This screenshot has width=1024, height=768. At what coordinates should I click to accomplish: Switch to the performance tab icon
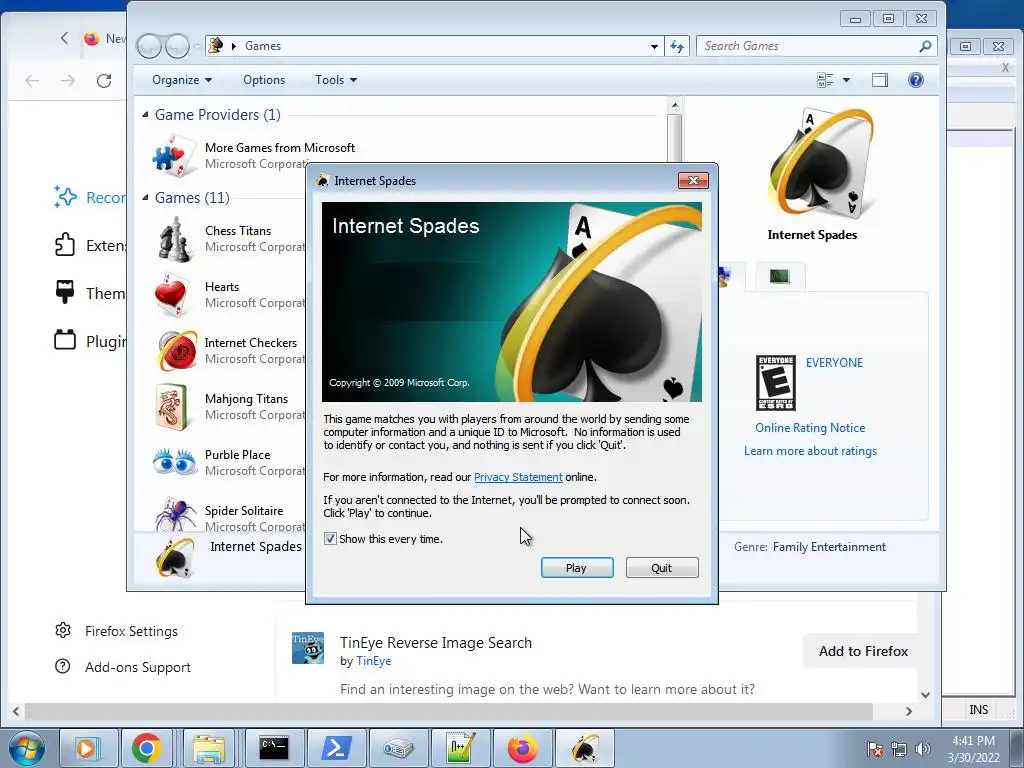pos(780,277)
